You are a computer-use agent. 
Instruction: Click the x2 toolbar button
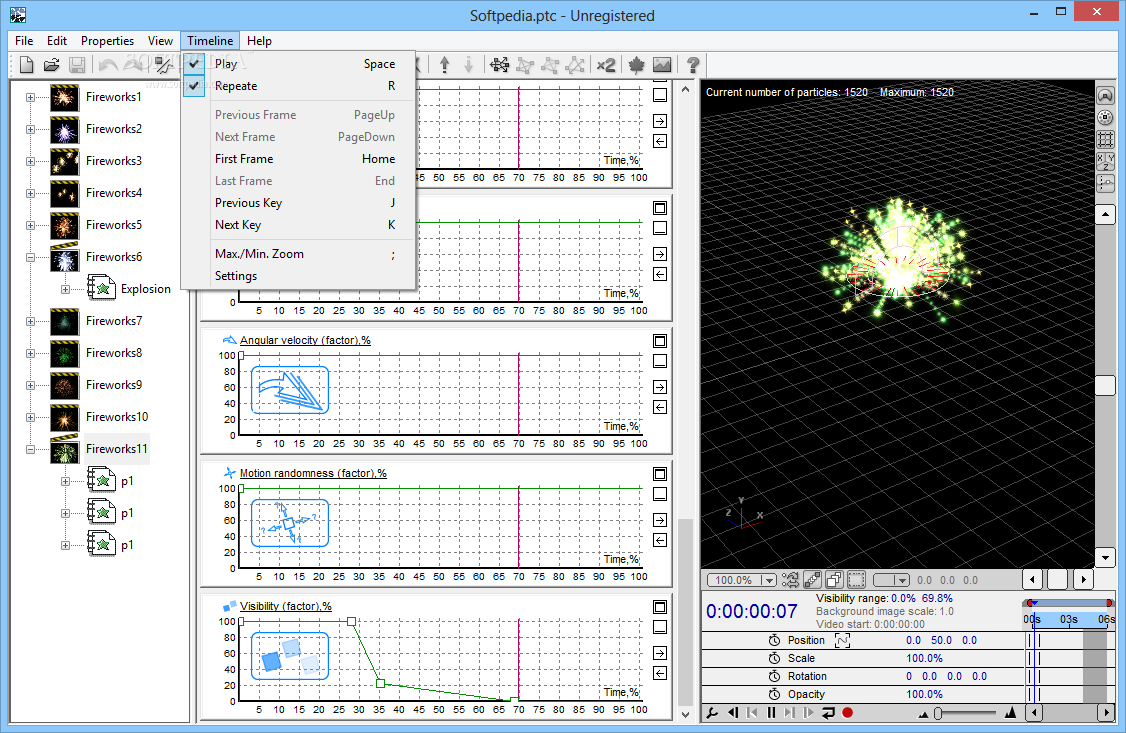tap(606, 65)
